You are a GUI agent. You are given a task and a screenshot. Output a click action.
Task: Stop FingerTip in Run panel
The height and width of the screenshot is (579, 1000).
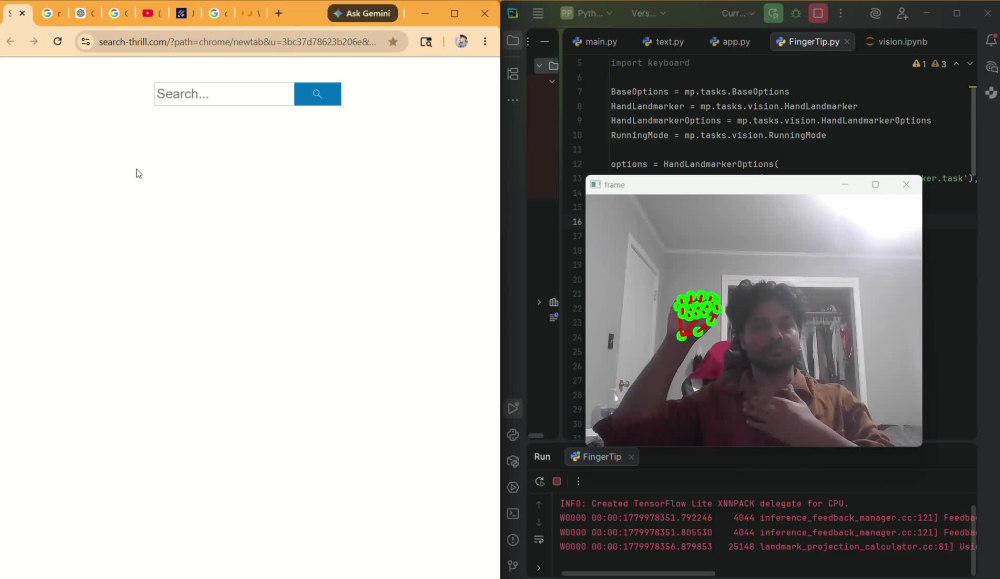557,481
